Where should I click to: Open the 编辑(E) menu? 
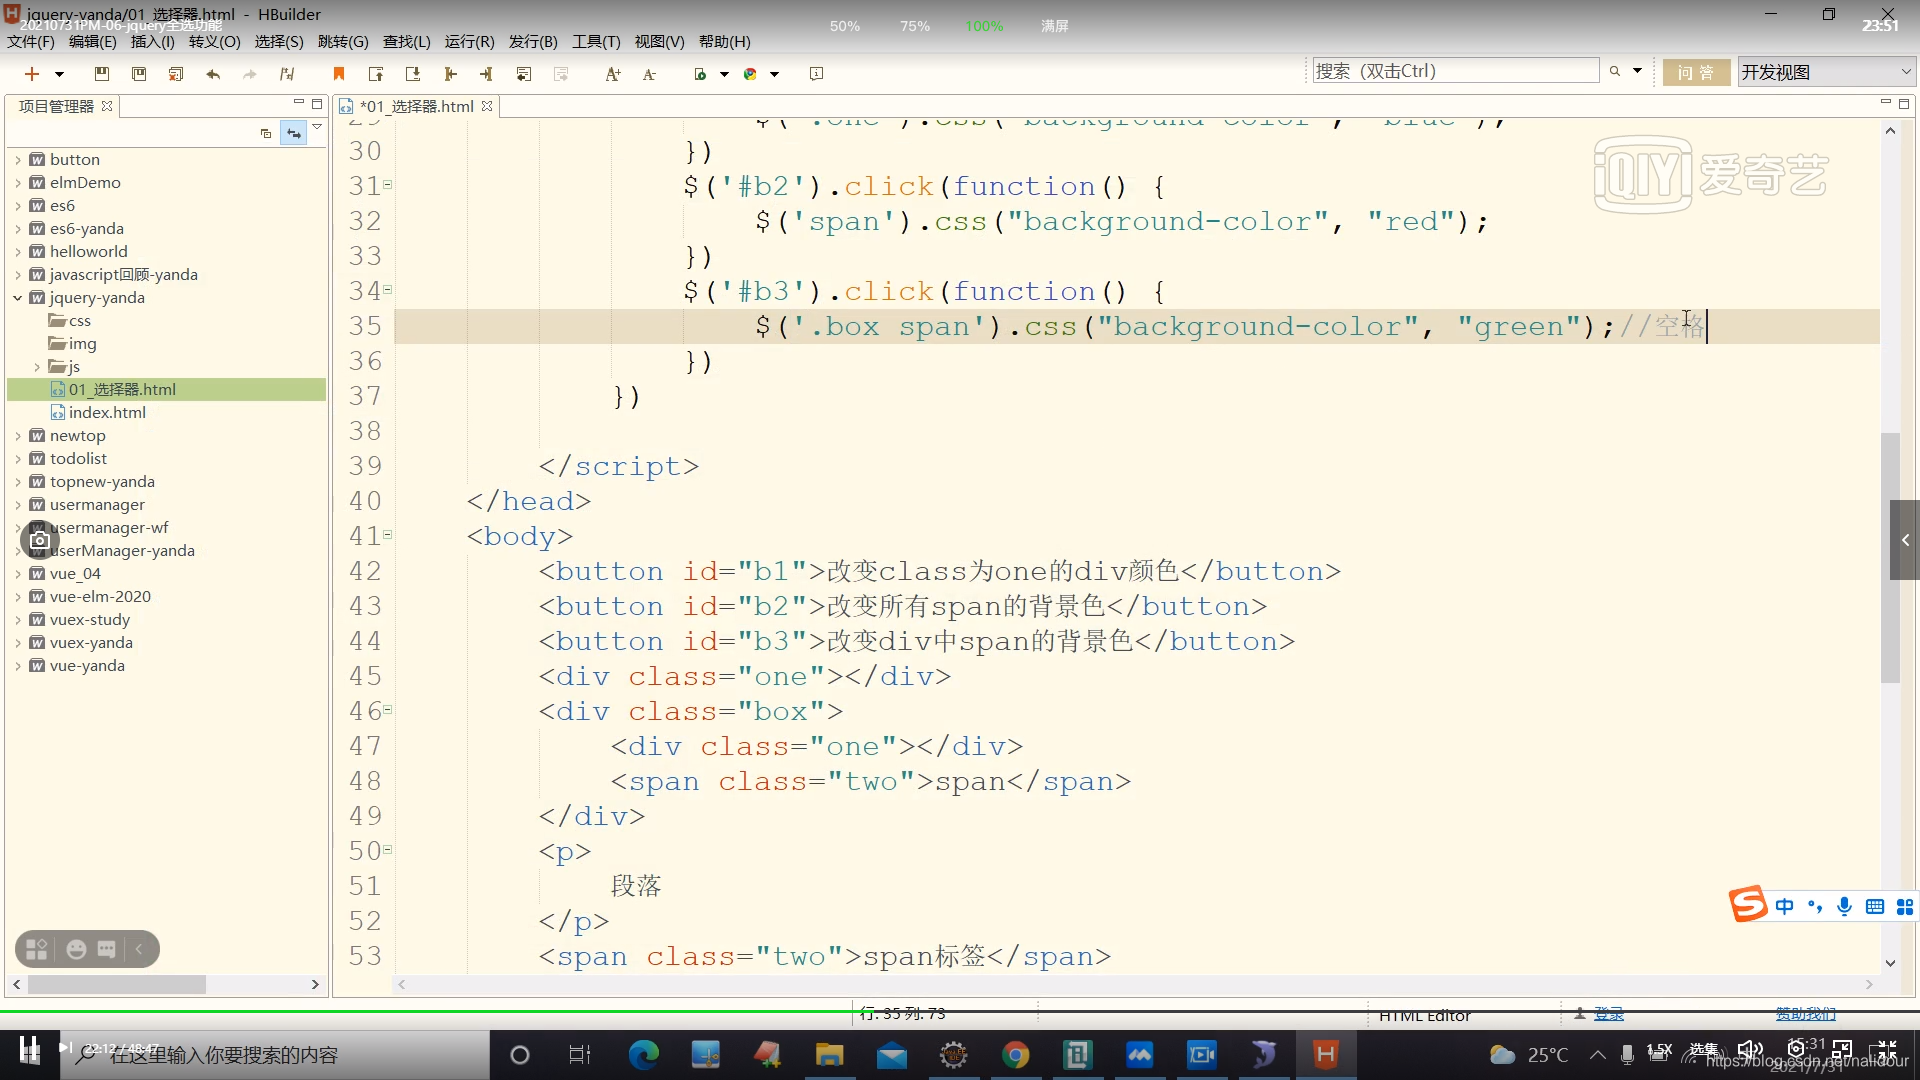pos(92,42)
